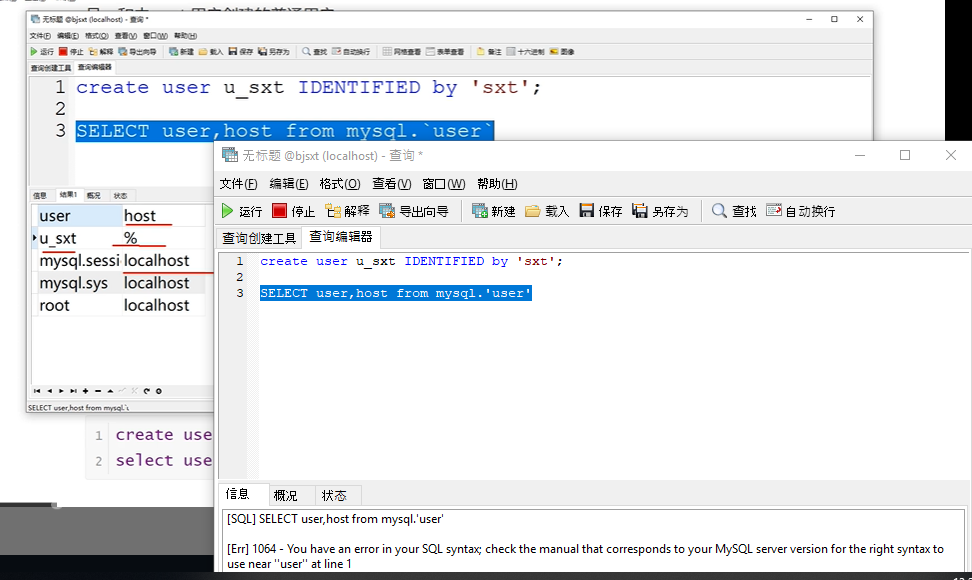Select the '%' host cell in results grid

[x=164, y=239]
